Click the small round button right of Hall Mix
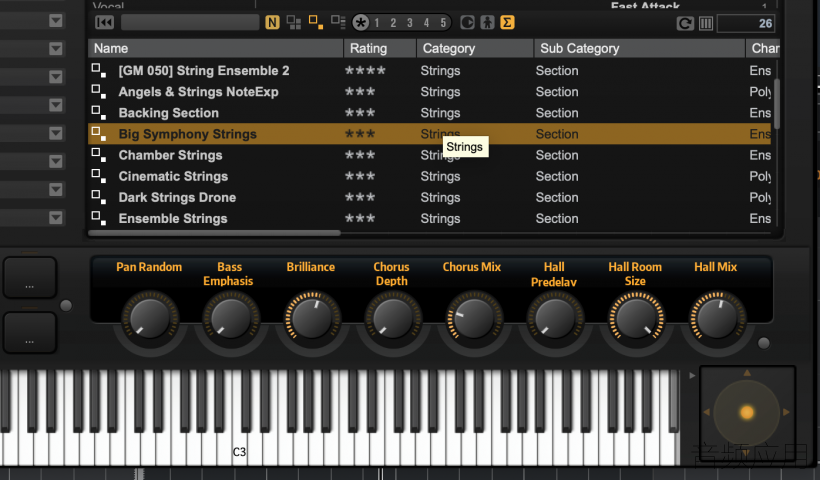Image resolution: width=820 pixels, height=480 pixels. pyautogui.click(x=764, y=343)
